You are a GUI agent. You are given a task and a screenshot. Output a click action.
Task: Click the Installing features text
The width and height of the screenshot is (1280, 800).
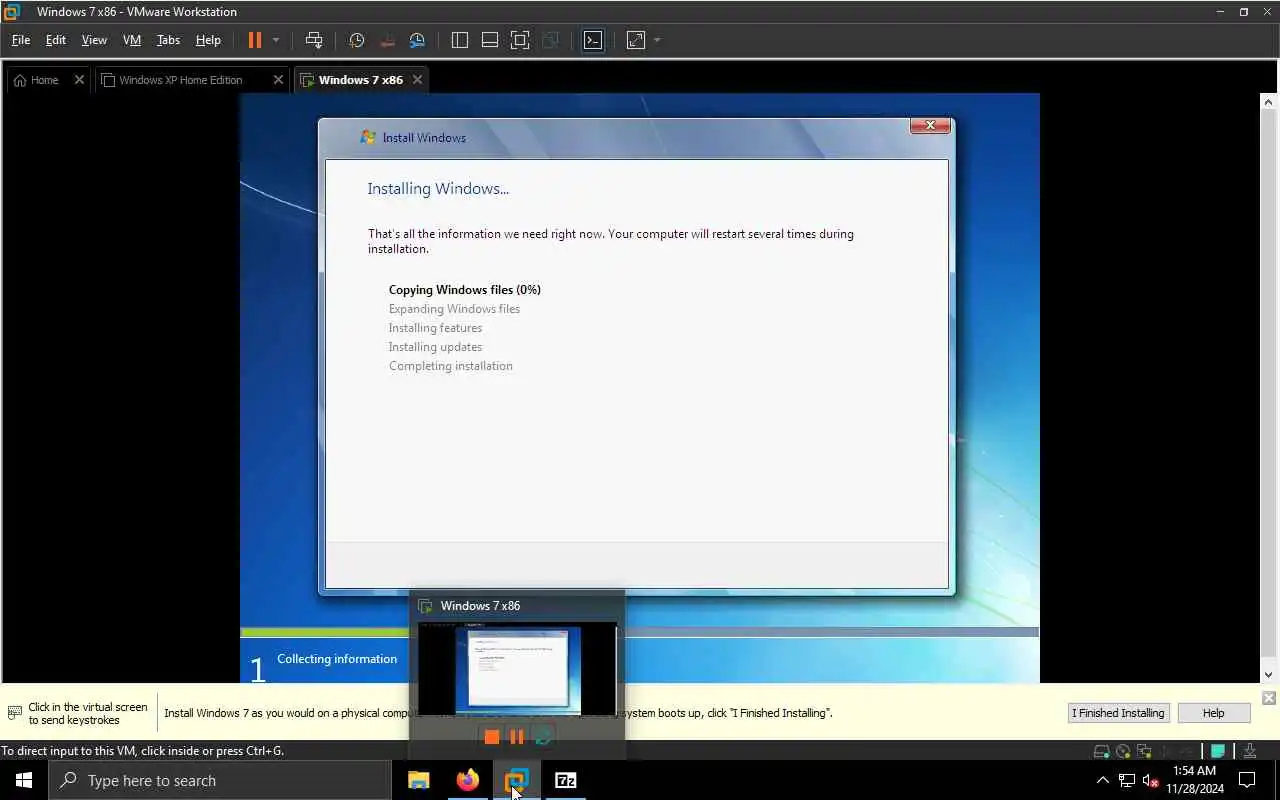click(x=435, y=328)
